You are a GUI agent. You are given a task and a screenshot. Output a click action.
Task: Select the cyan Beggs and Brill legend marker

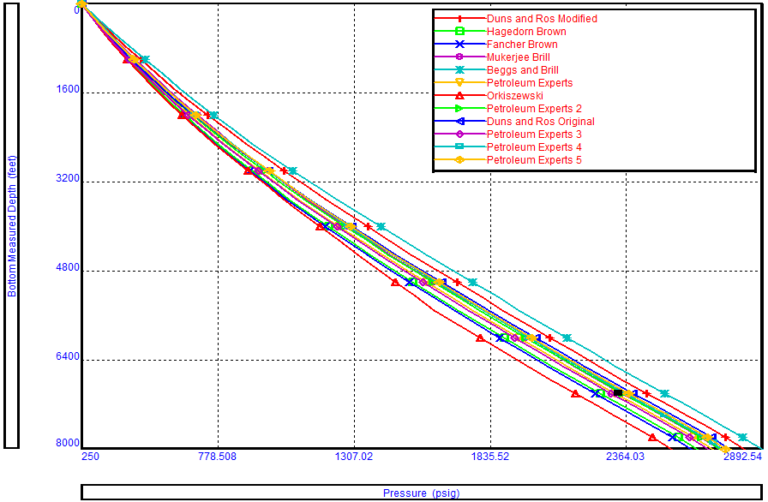tap(459, 70)
